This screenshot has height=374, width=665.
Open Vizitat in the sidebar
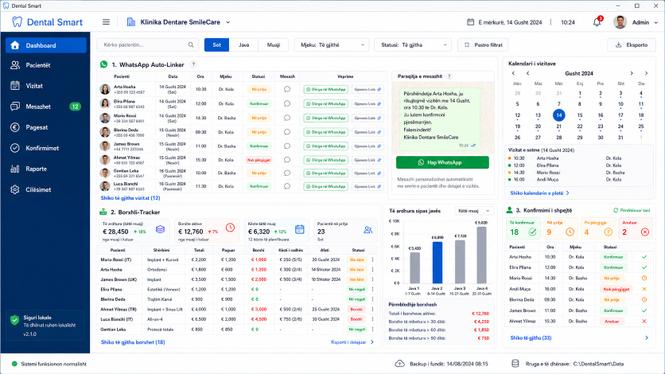(46, 86)
